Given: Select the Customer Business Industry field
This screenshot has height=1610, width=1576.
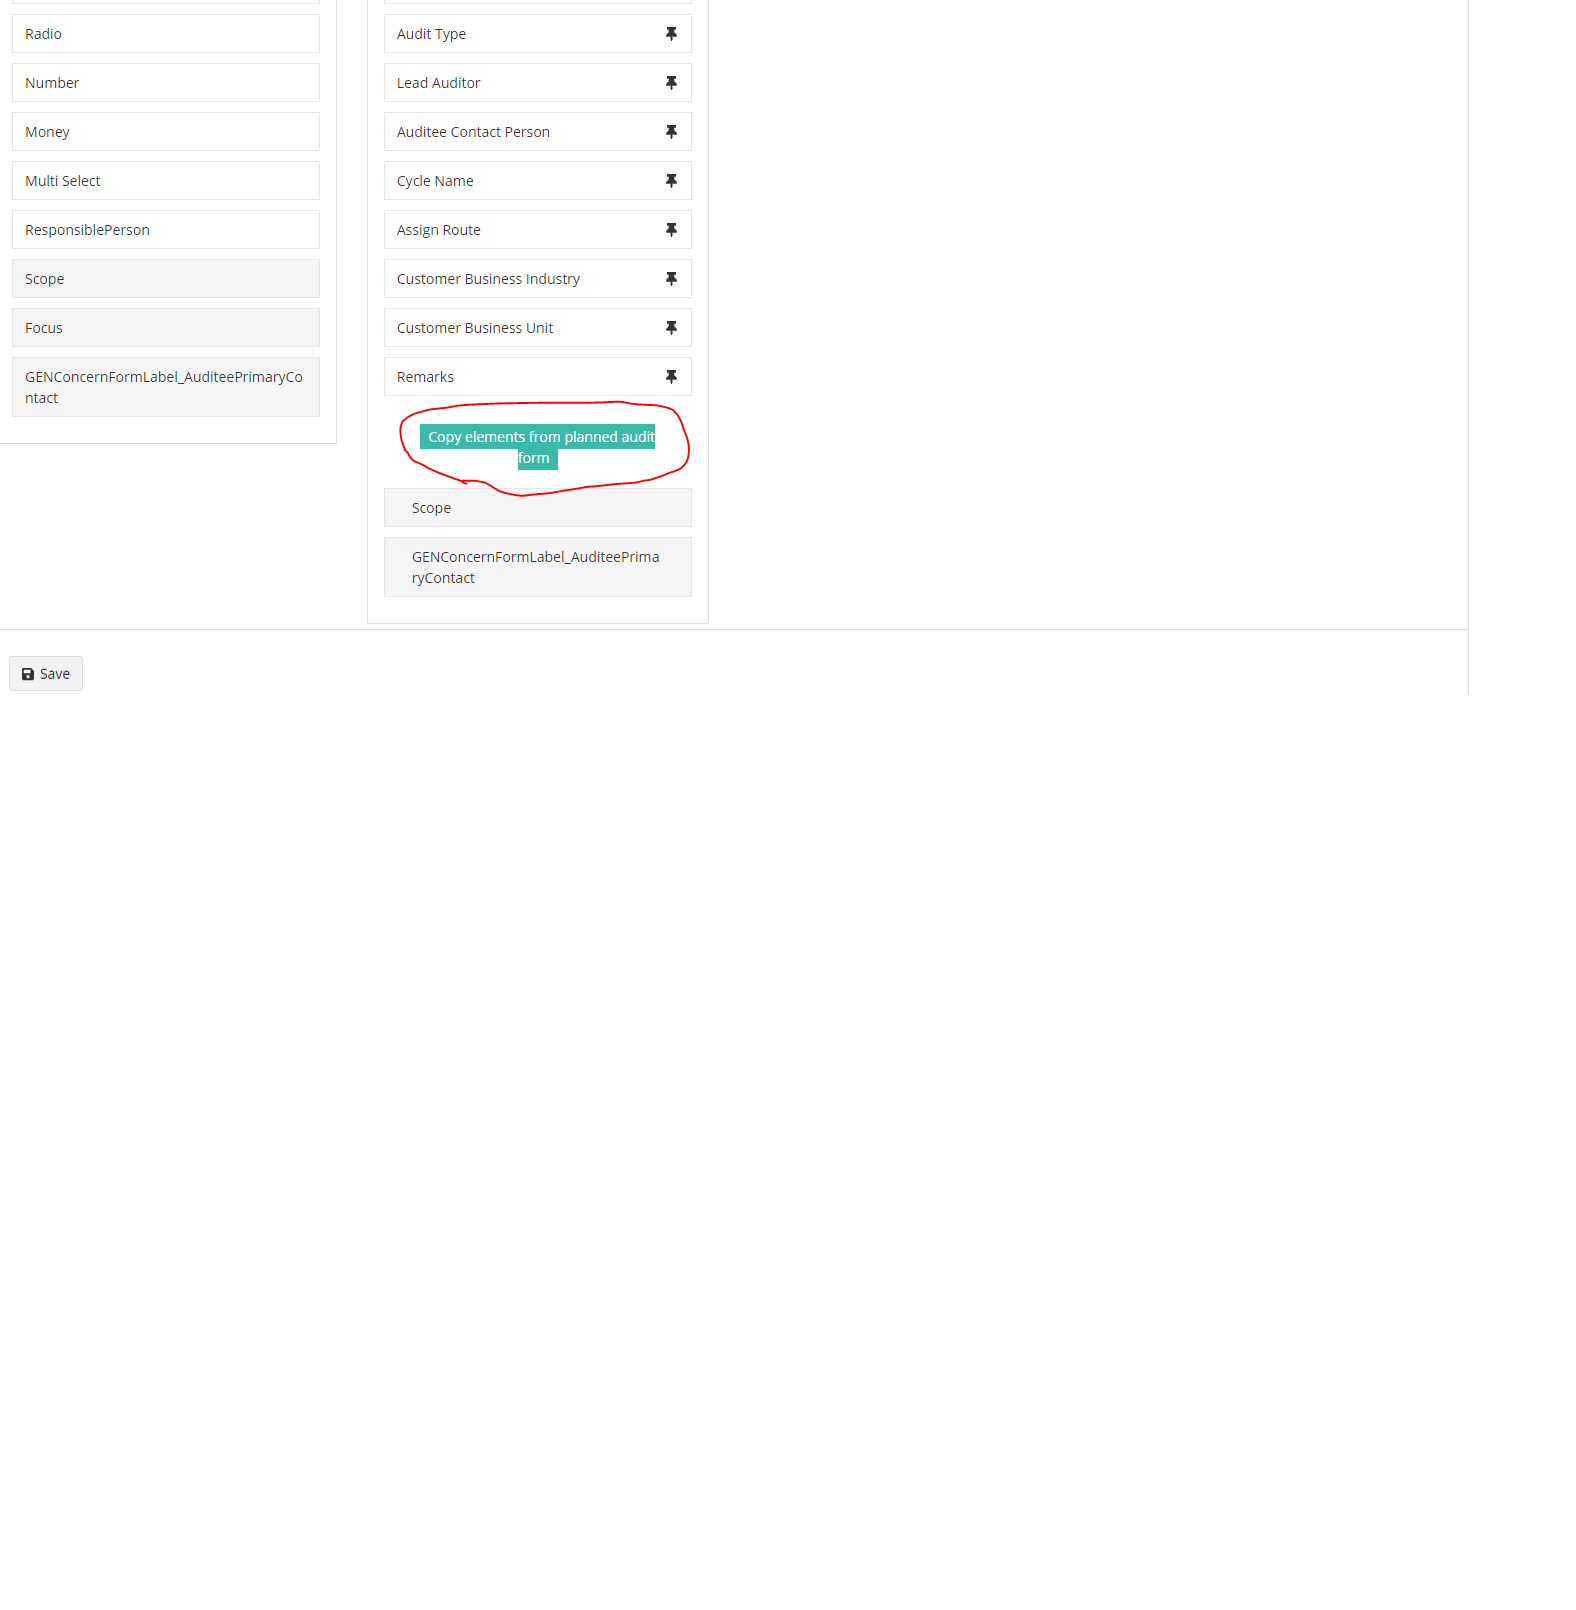Looking at the screenshot, I should (538, 279).
